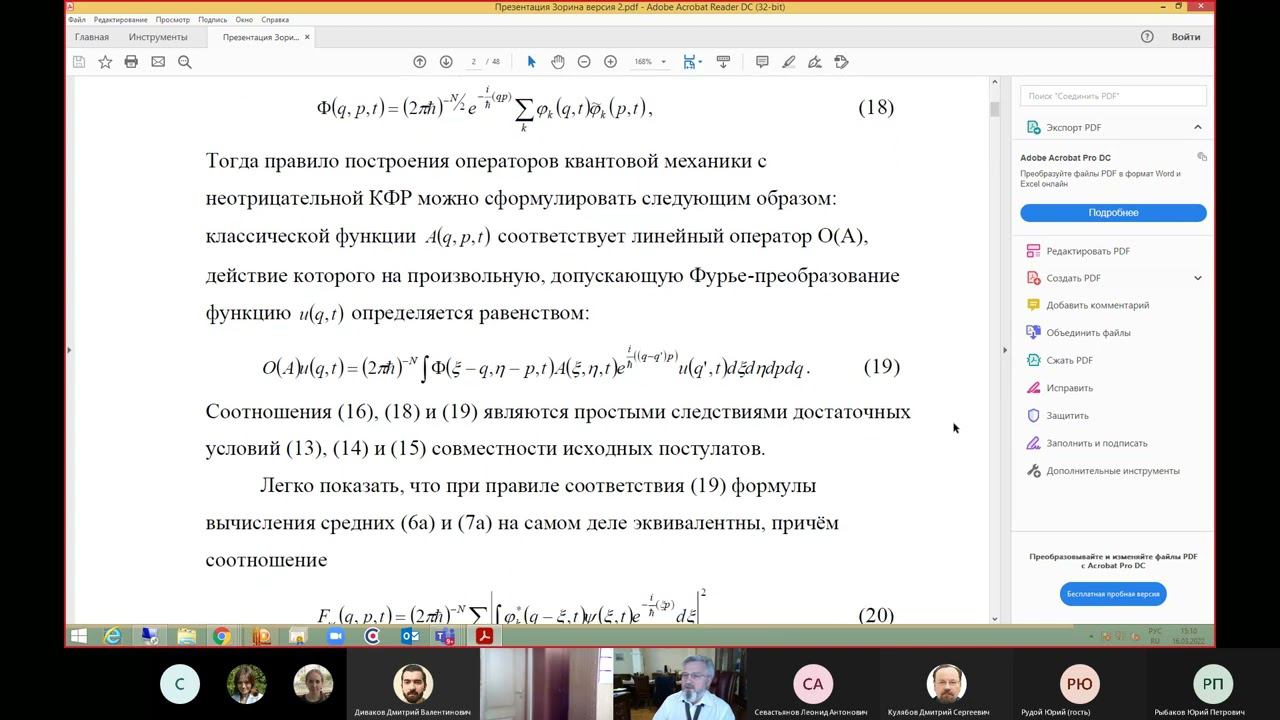Screen dimensions: 1280x720
Task: Launch Internet Explorer from taskbar
Action: pyautogui.click(x=112, y=636)
